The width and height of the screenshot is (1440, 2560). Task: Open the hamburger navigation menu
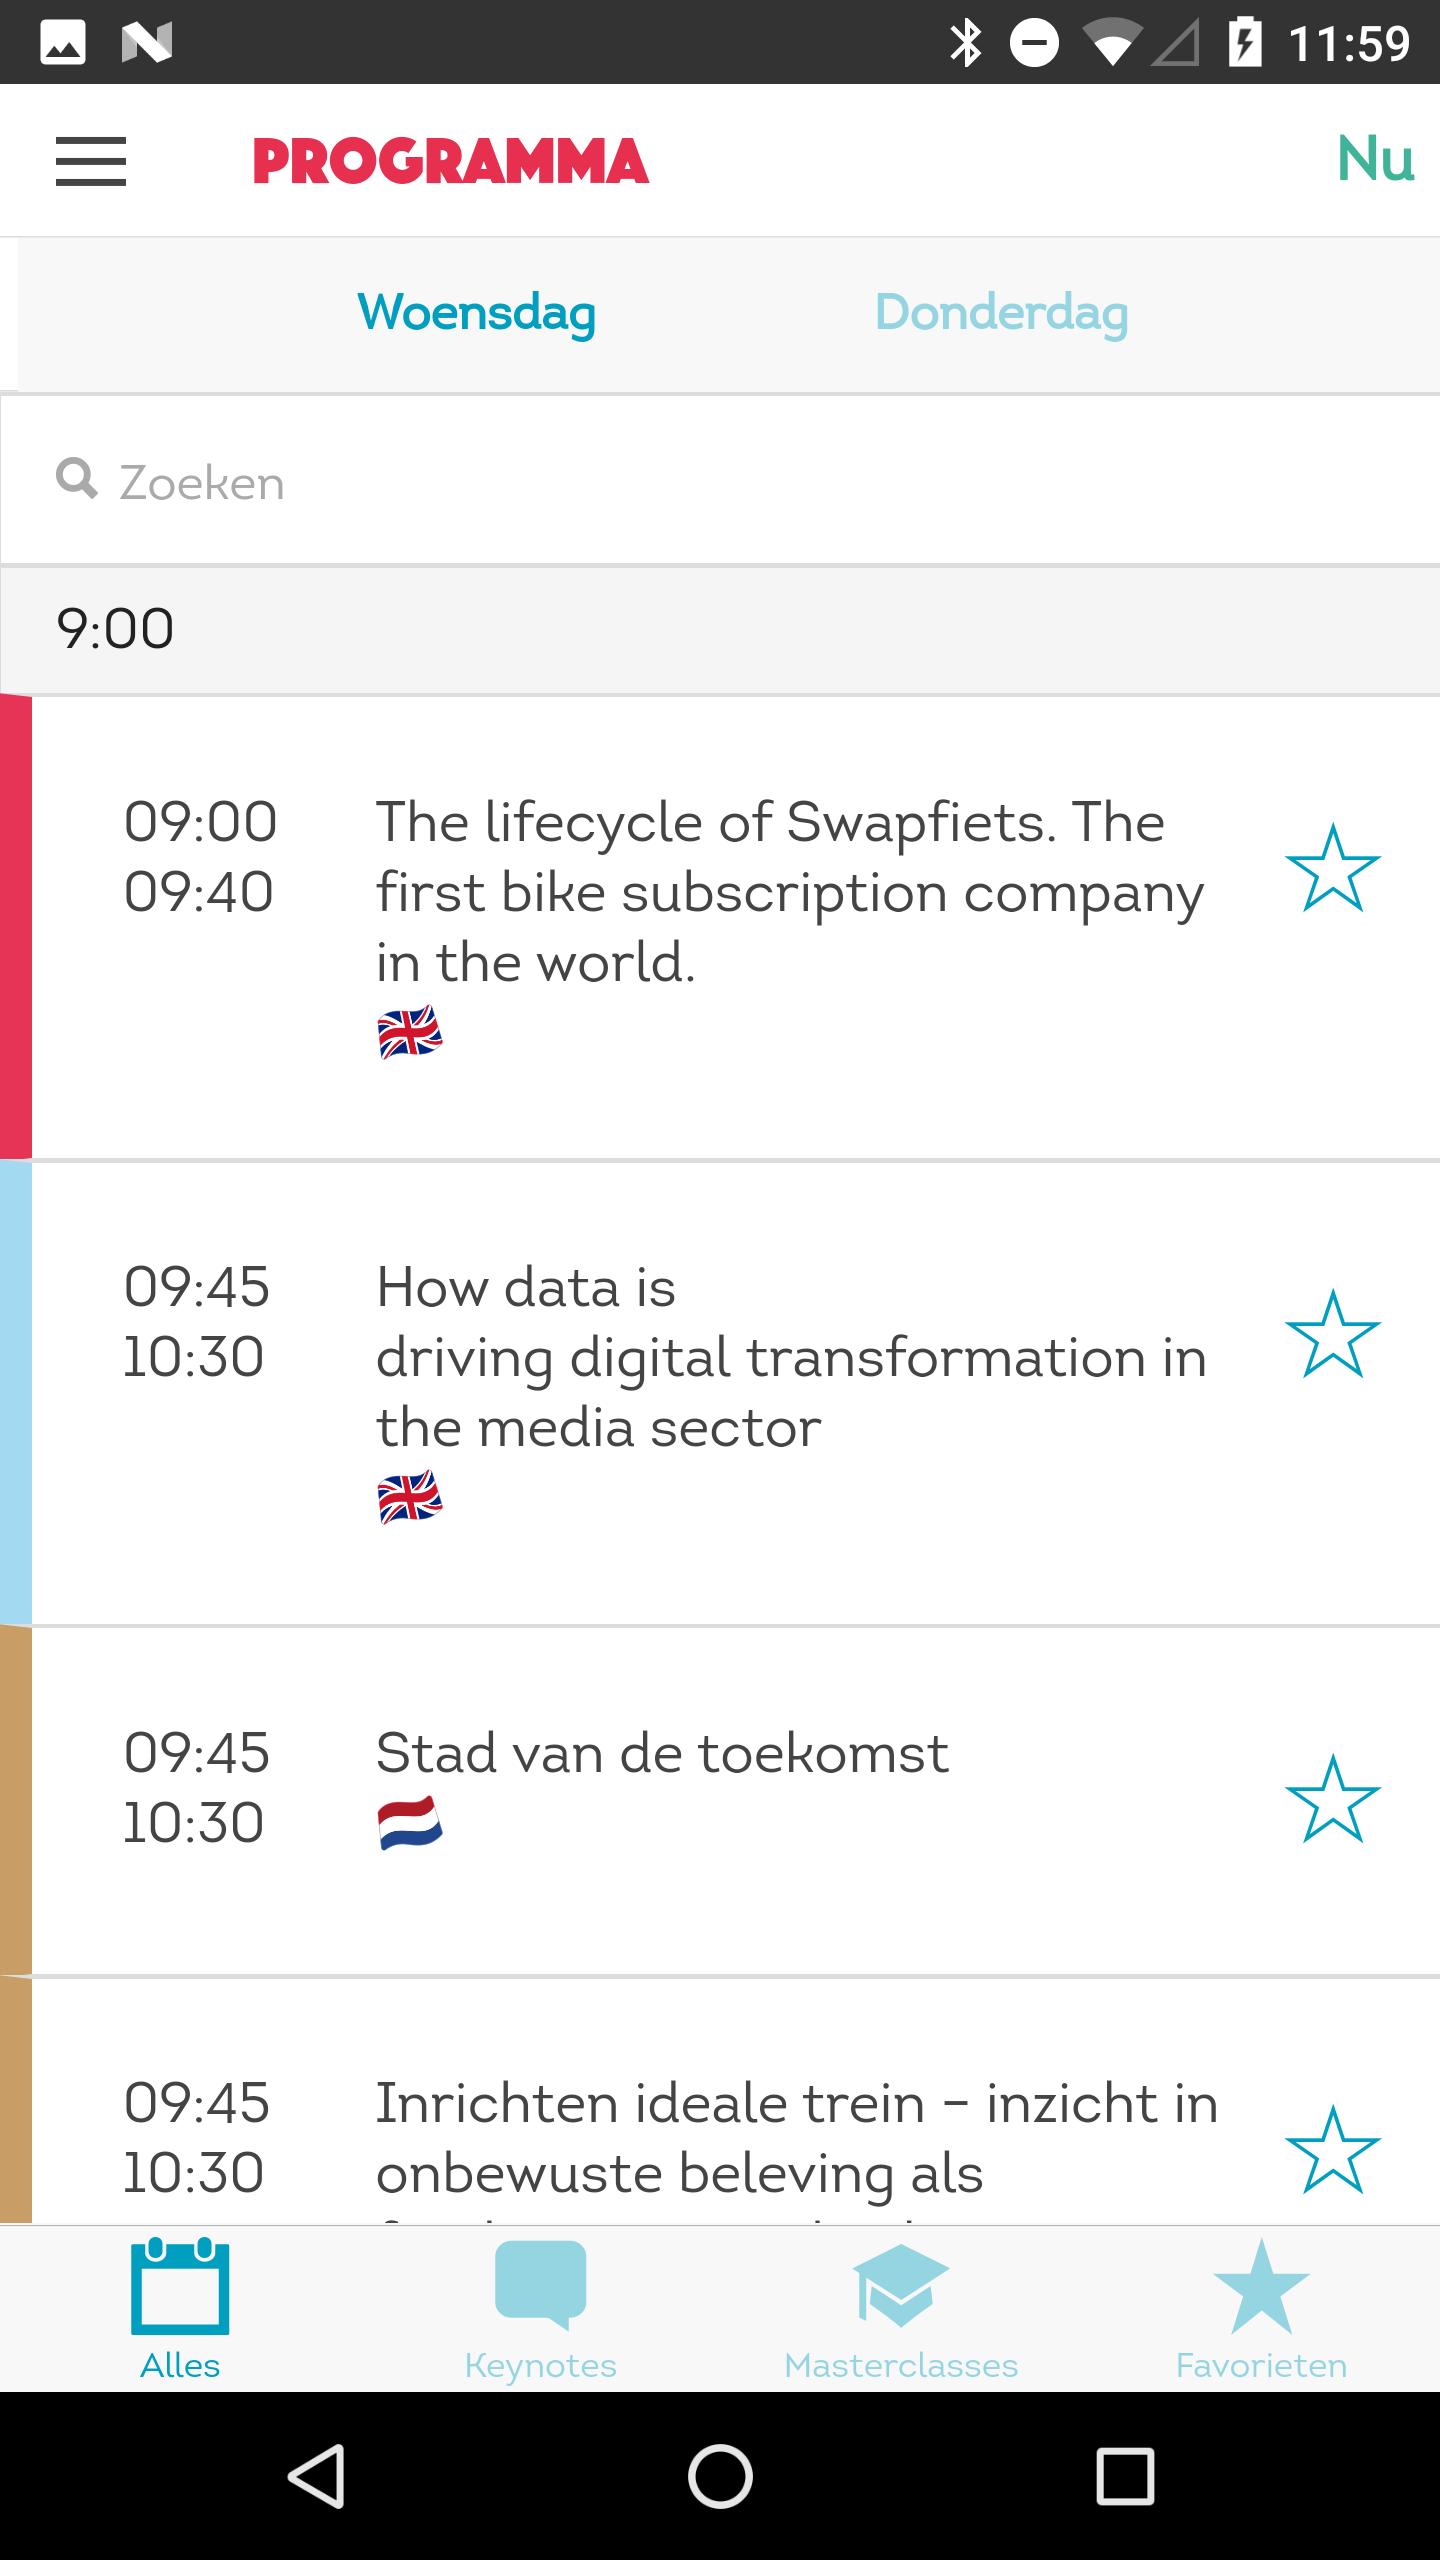click(x=91, y=162)
